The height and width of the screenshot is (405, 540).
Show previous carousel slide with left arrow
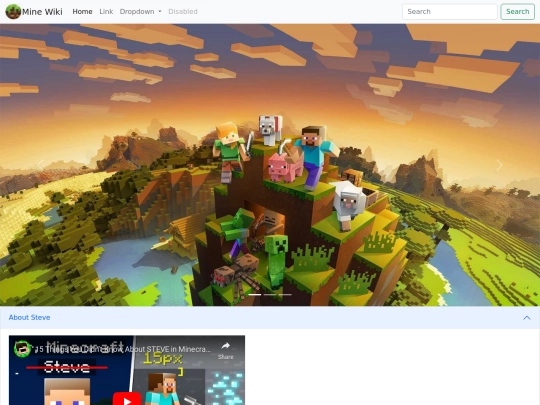point(40,165)
